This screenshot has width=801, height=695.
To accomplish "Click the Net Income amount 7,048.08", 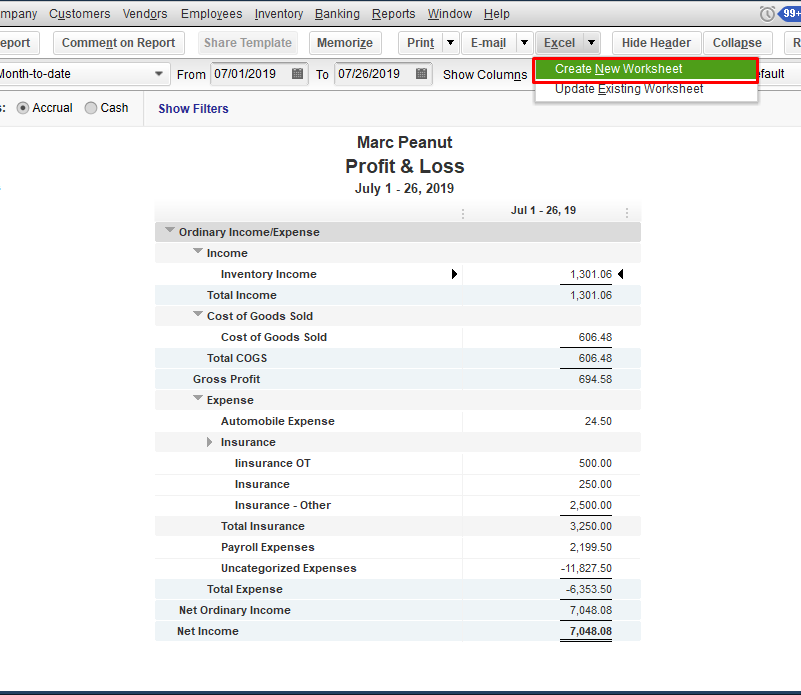I will pos(591,631).
